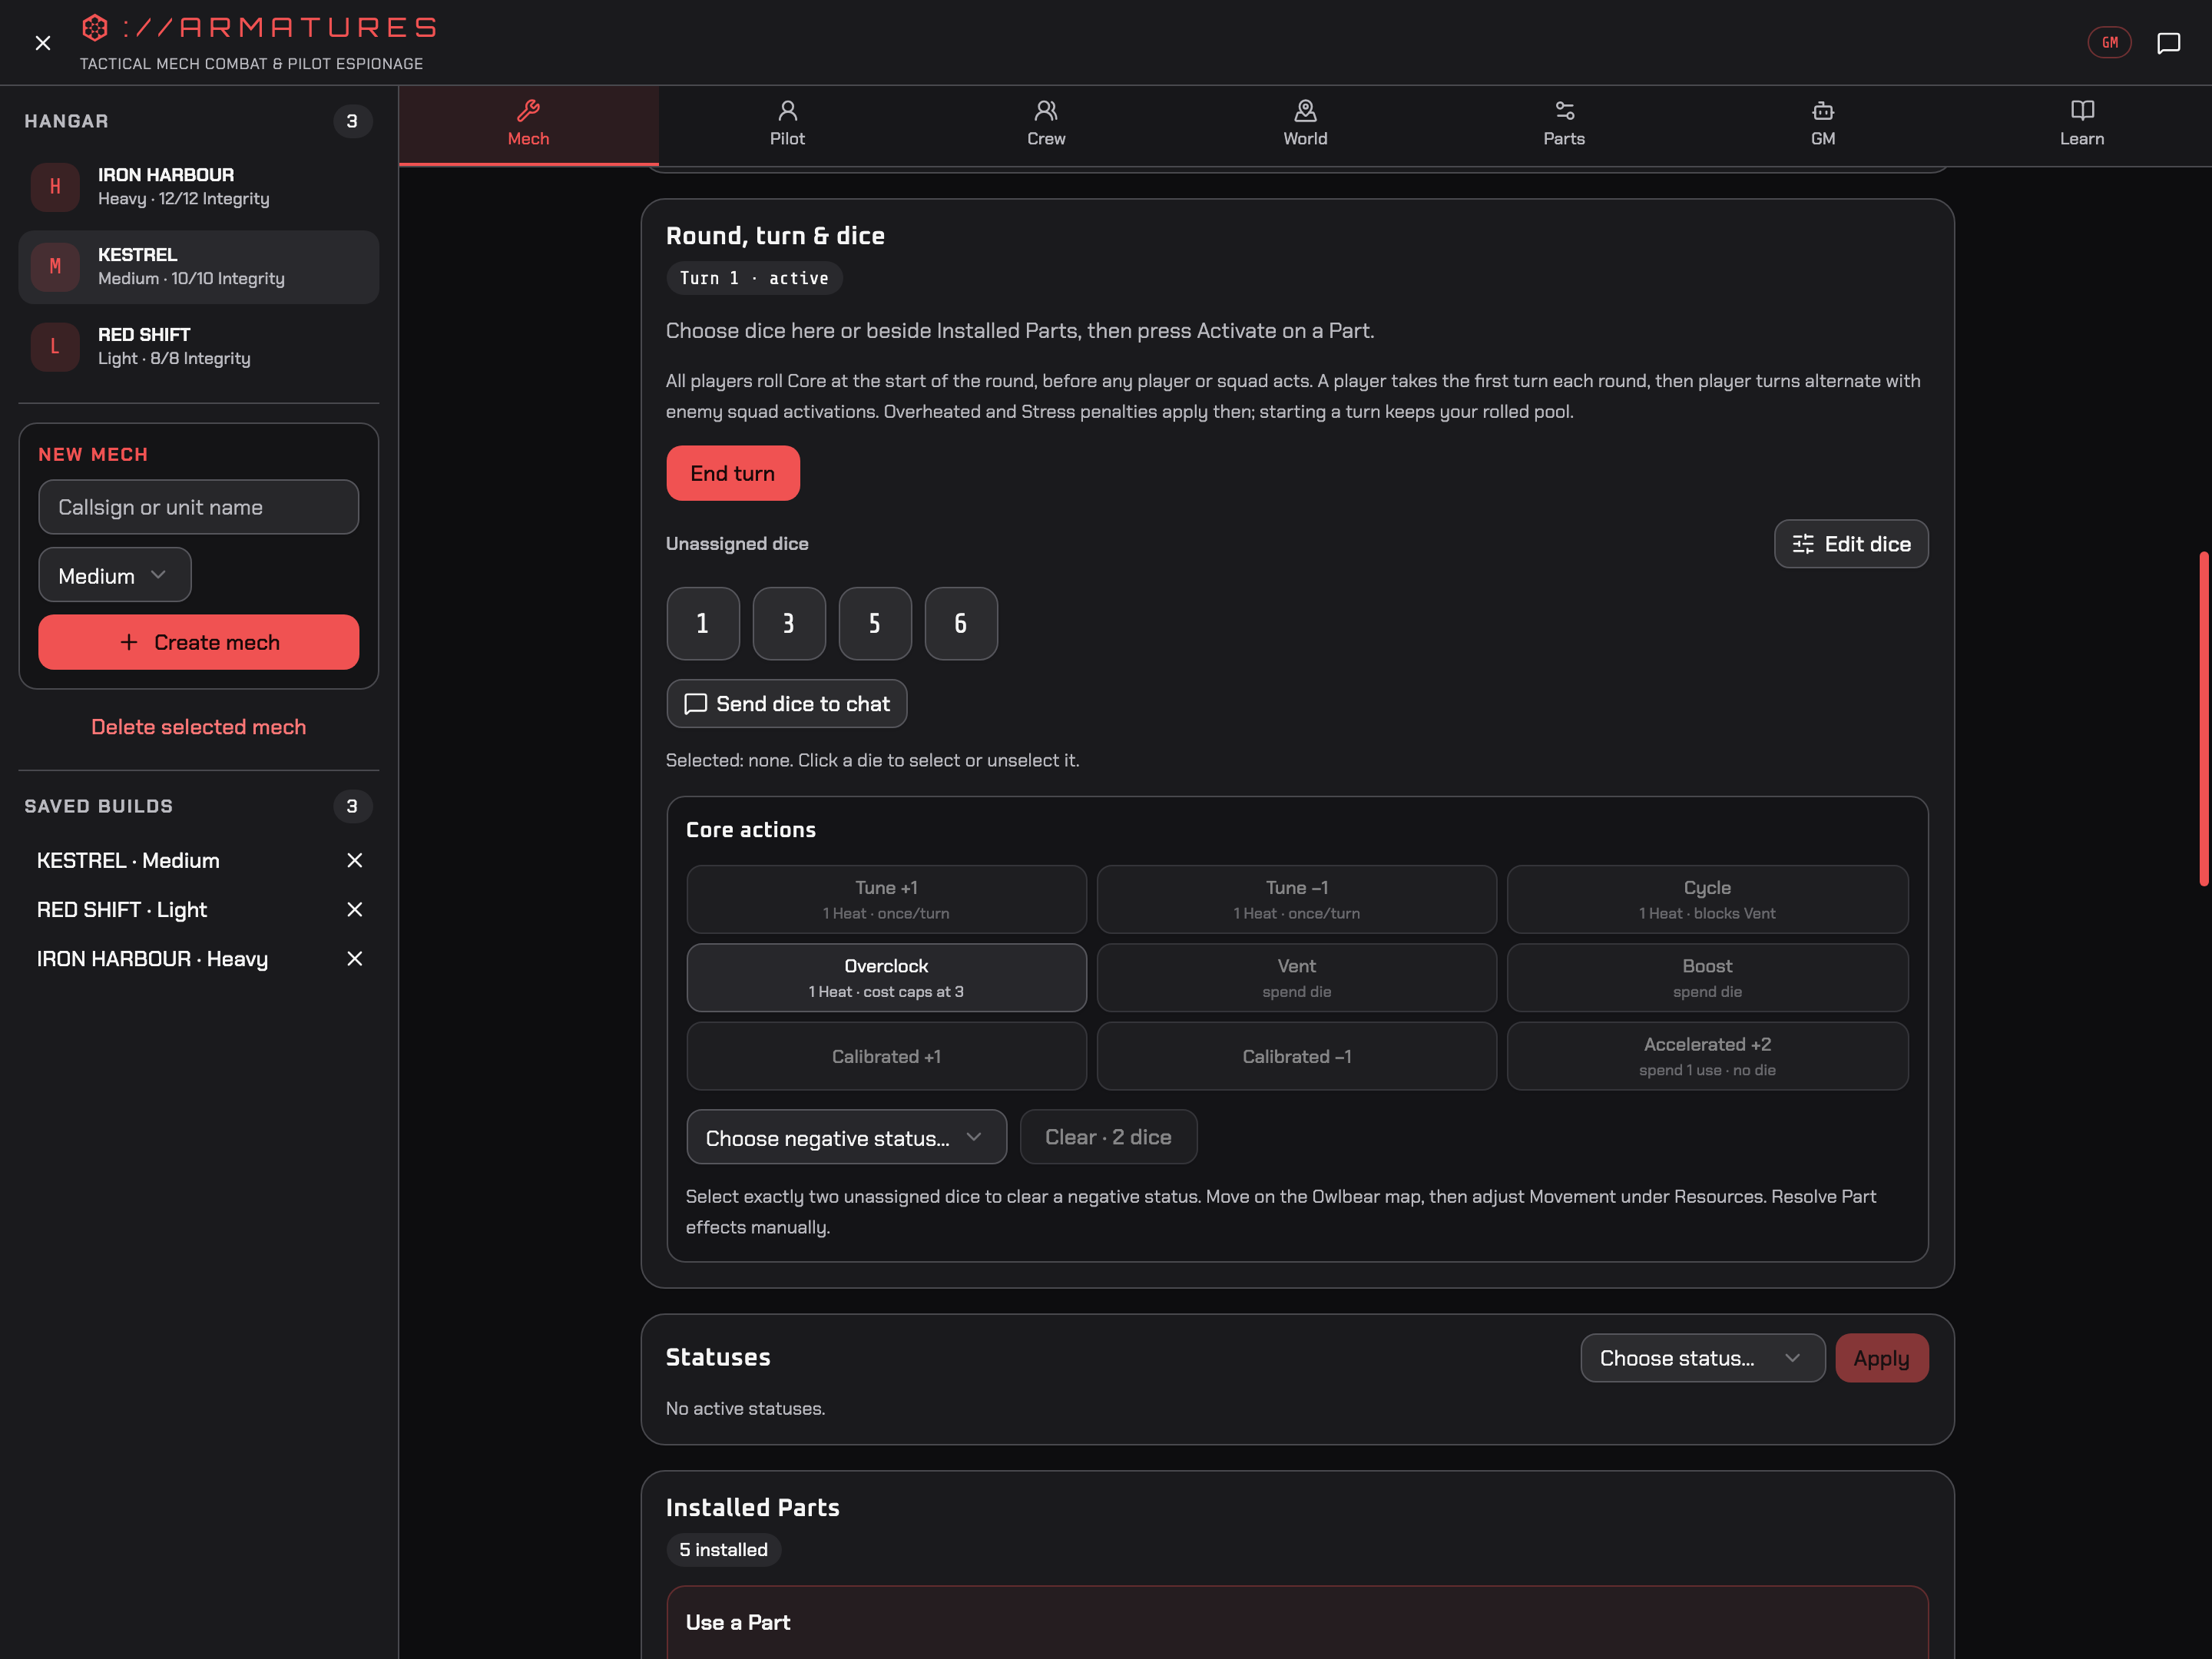The width and height of the screenshot is (2212, 1659).
Task: Click the Vent core action
Action: coord(1296,977)
